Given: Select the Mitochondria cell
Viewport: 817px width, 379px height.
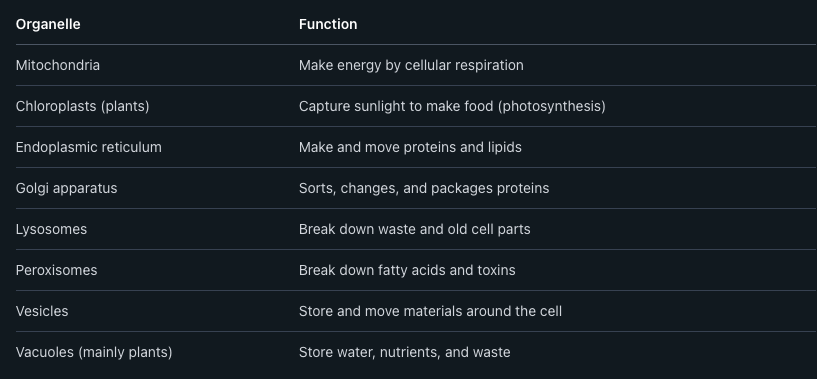Looking at the screenshot, I should click(58, 65).
